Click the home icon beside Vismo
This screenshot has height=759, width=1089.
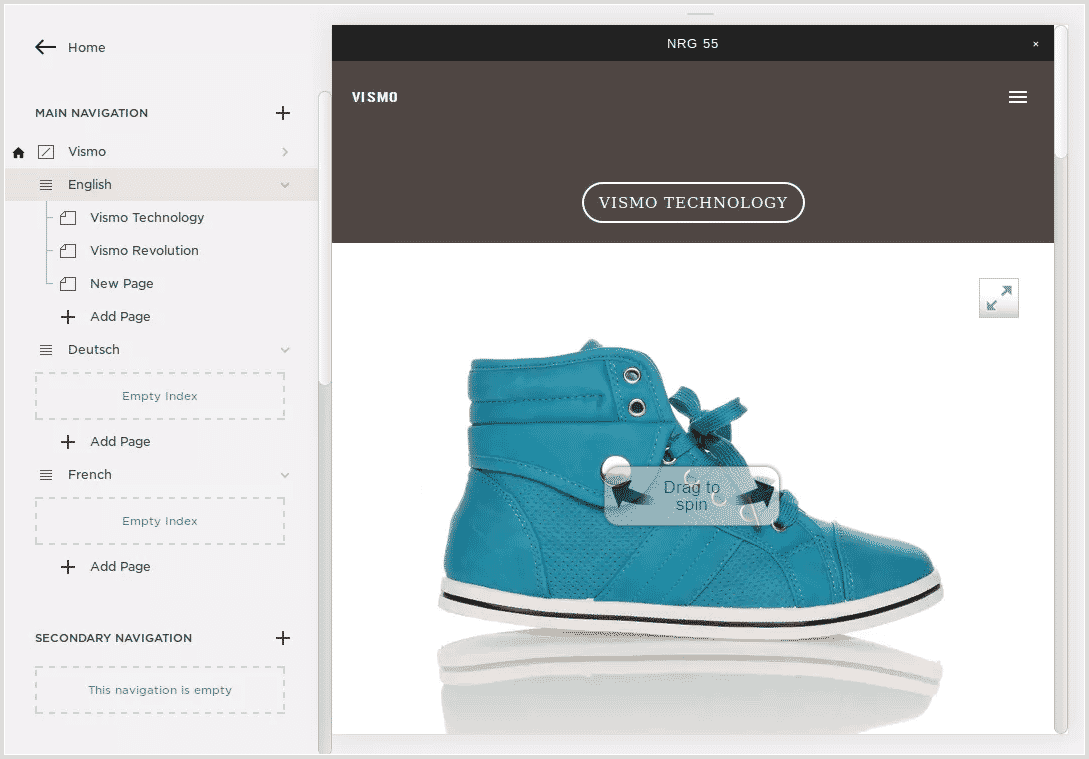coord(18,153)
